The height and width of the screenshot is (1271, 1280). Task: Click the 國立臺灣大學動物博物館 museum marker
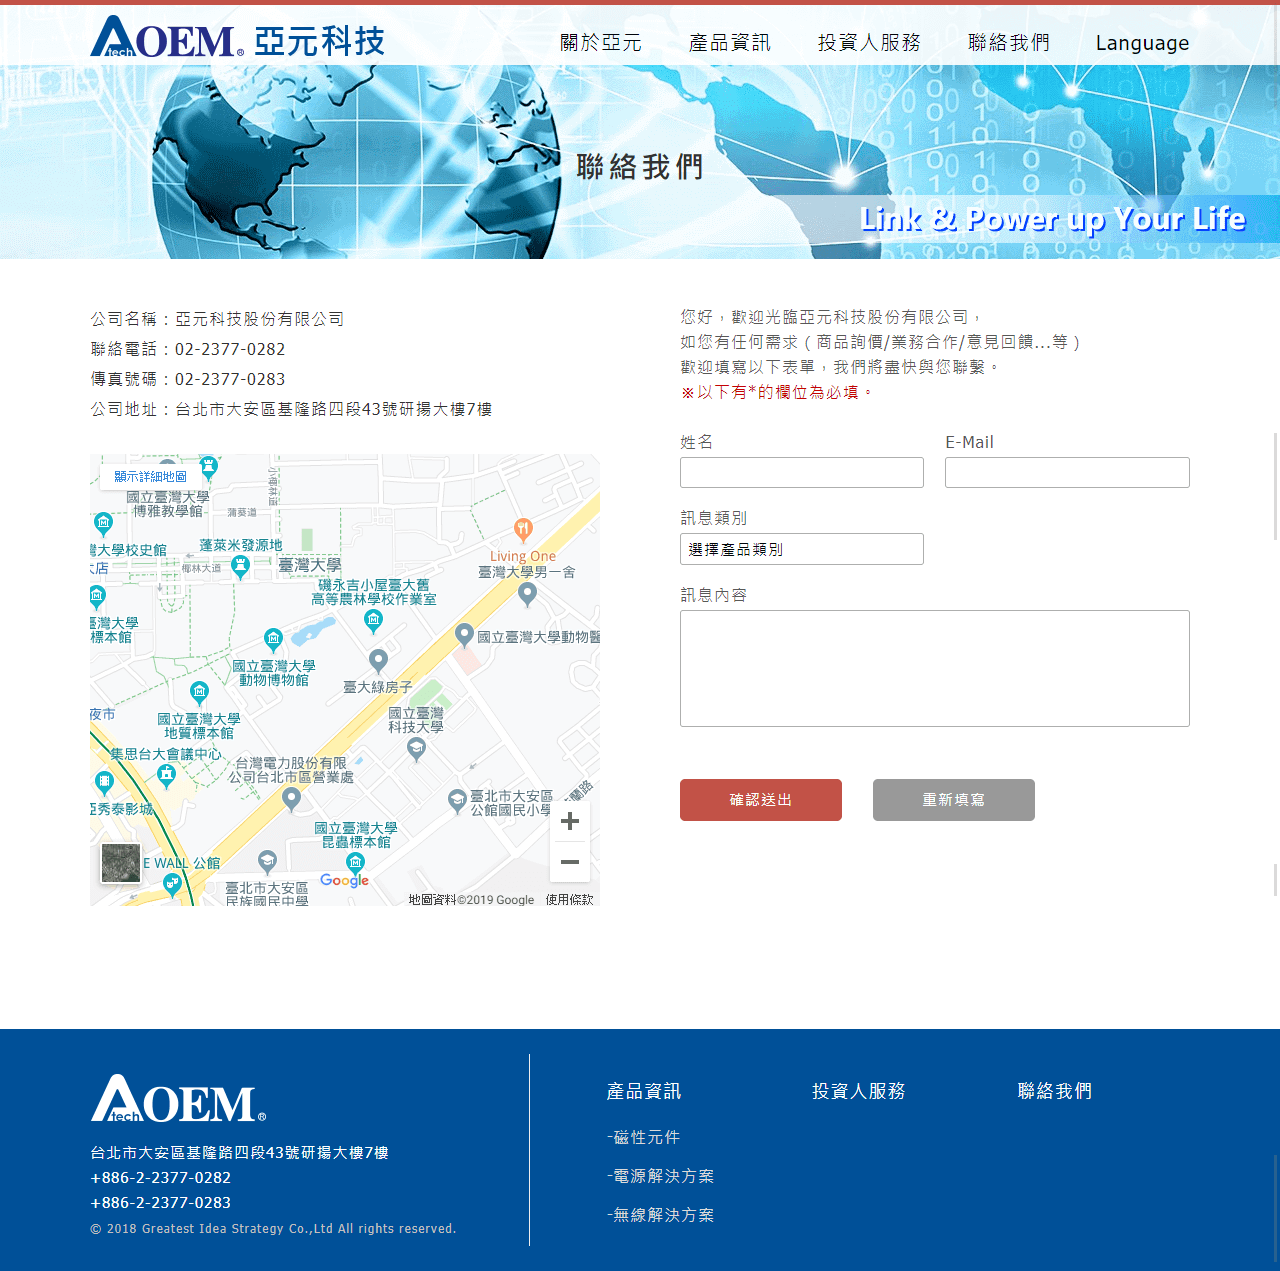pos(273,639)
